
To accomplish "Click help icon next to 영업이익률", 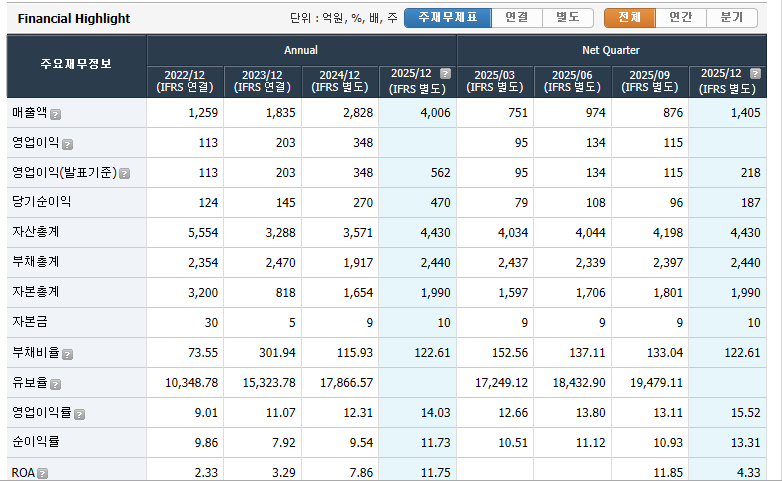I will pos(79,414).
